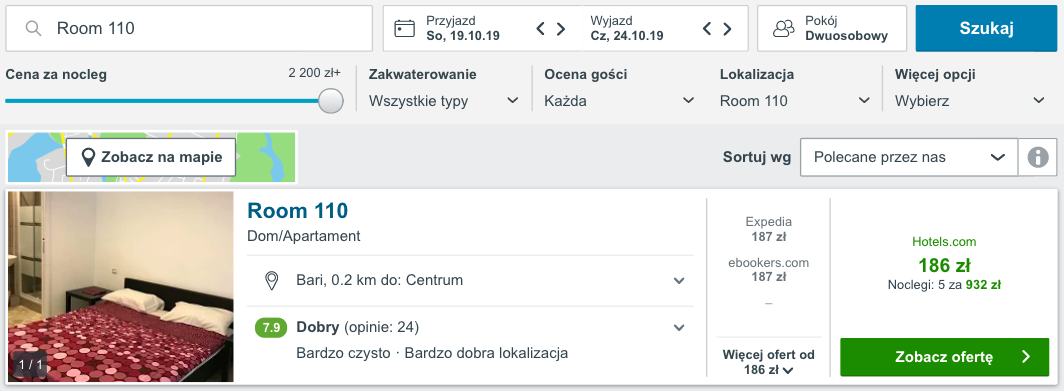Open Lokalizacja dropdown showing Room 110
This screenshot has width=1064, height=391.
point(795,101)
